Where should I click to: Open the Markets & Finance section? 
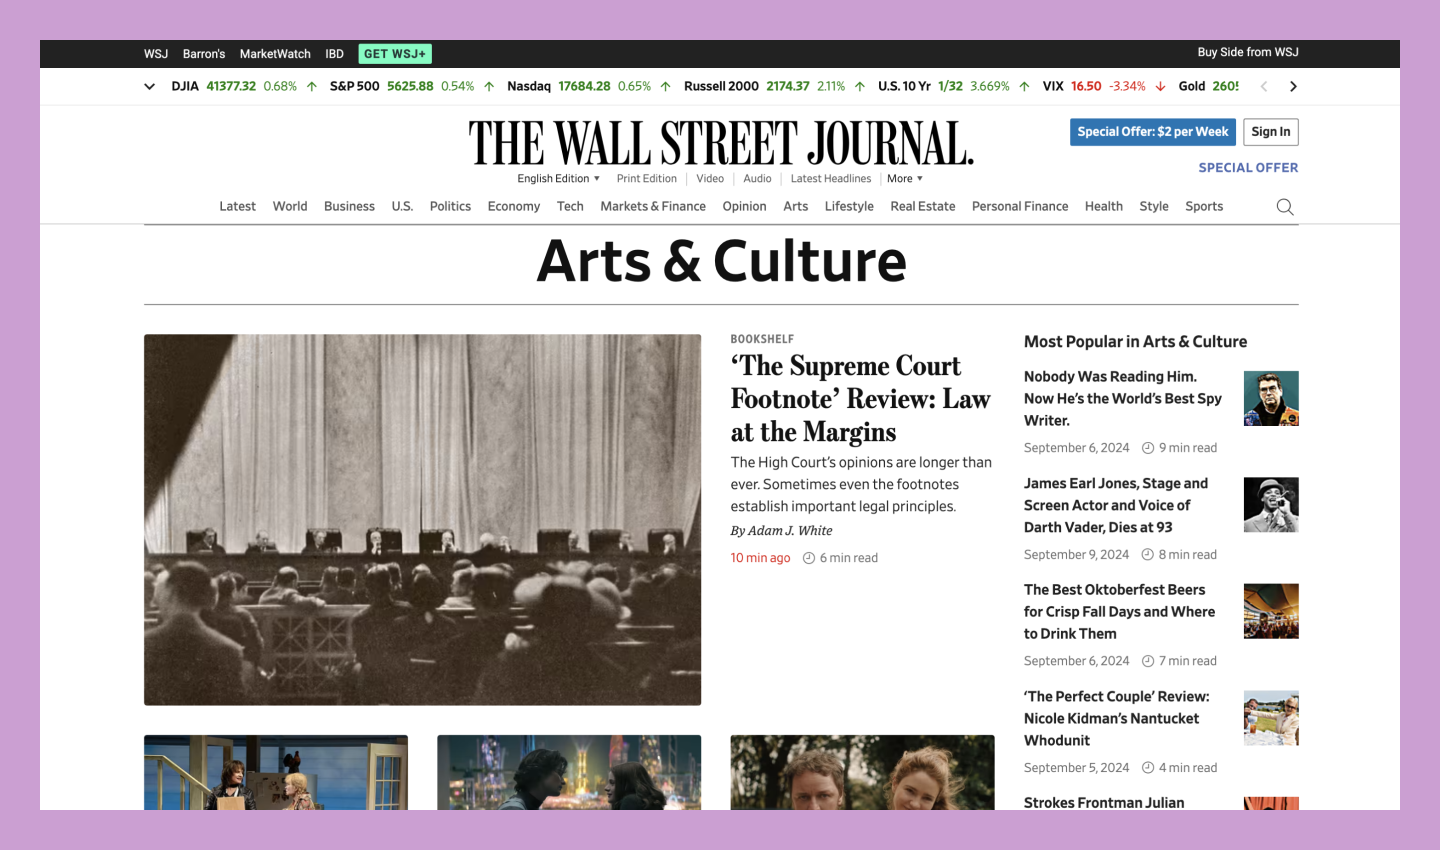[652, 206]
